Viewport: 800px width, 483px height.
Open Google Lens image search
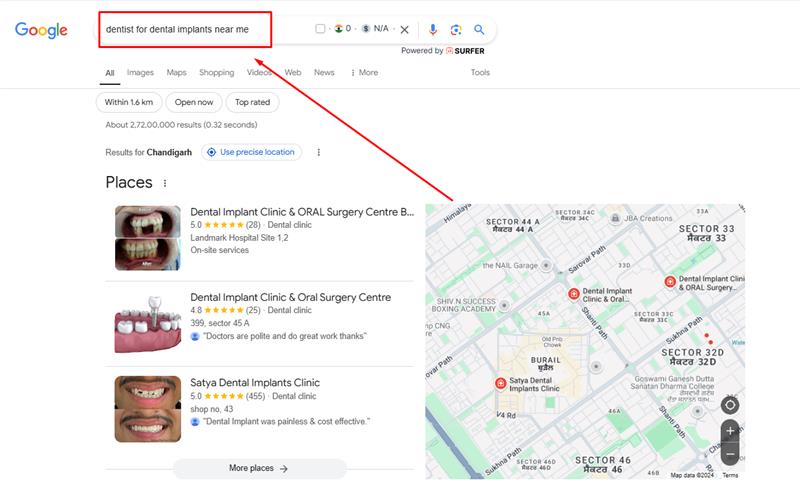[x=456, y=30]
